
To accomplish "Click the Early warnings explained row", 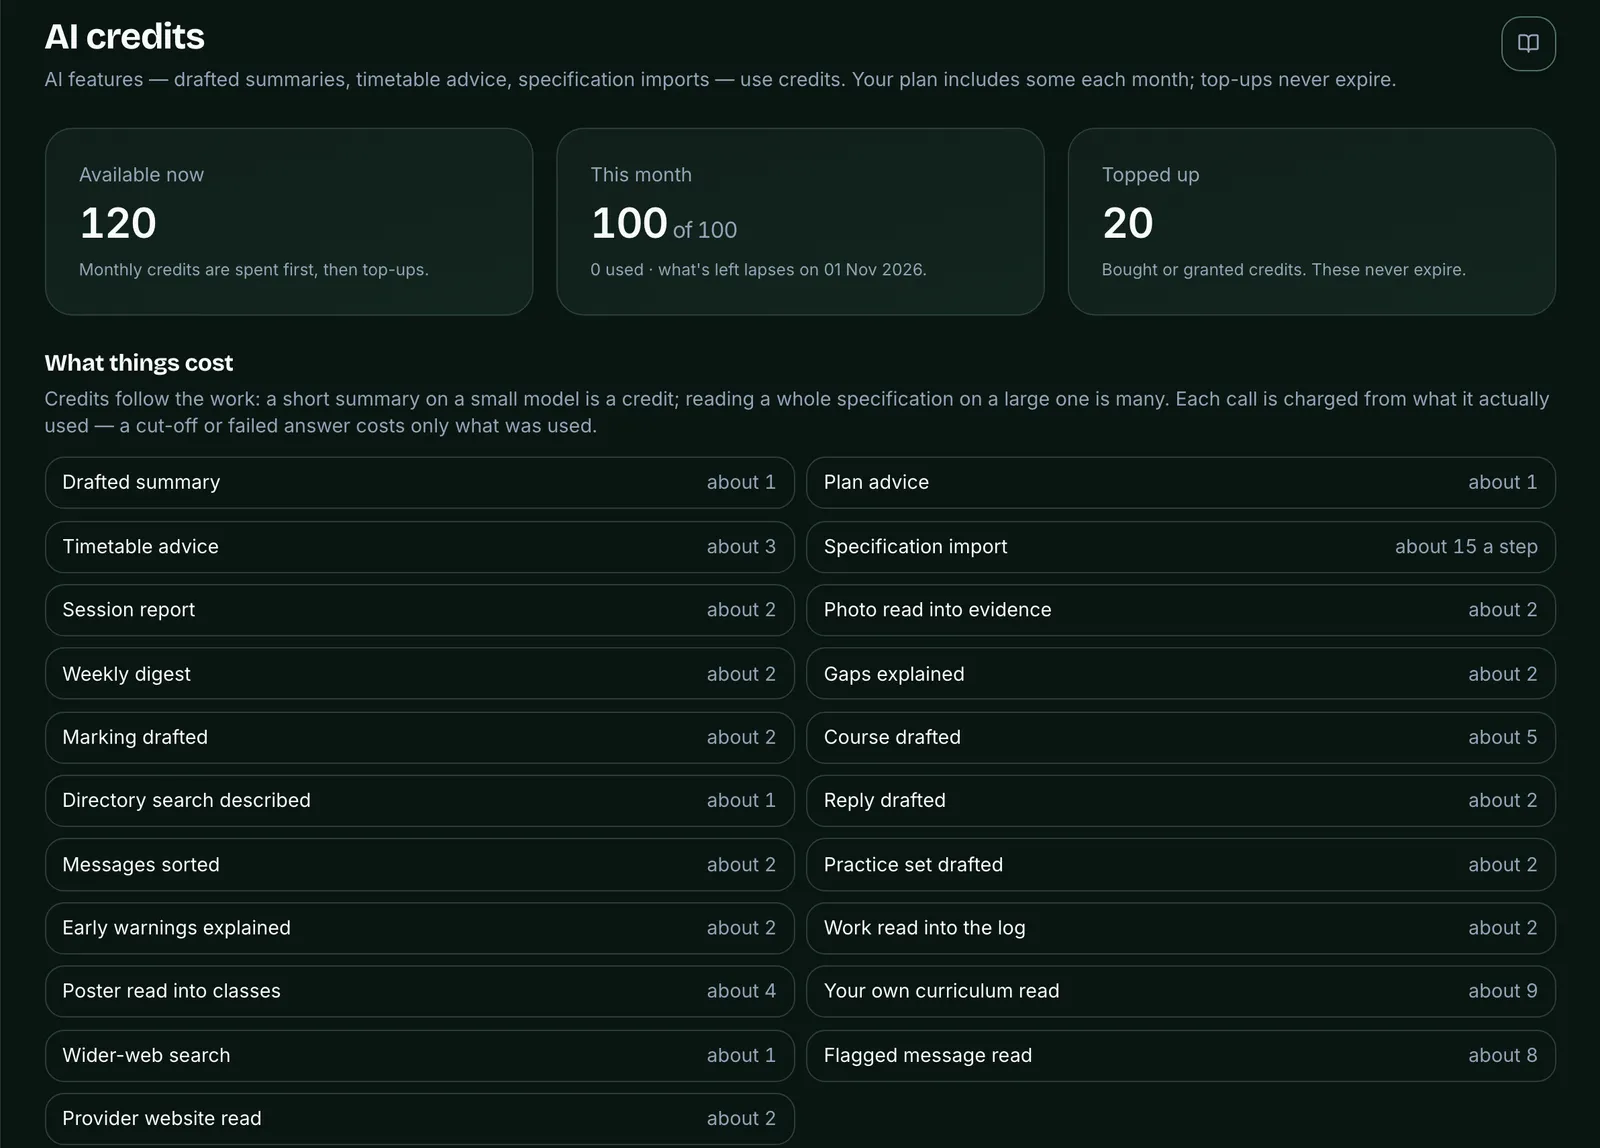I will [x=420, y=928].
